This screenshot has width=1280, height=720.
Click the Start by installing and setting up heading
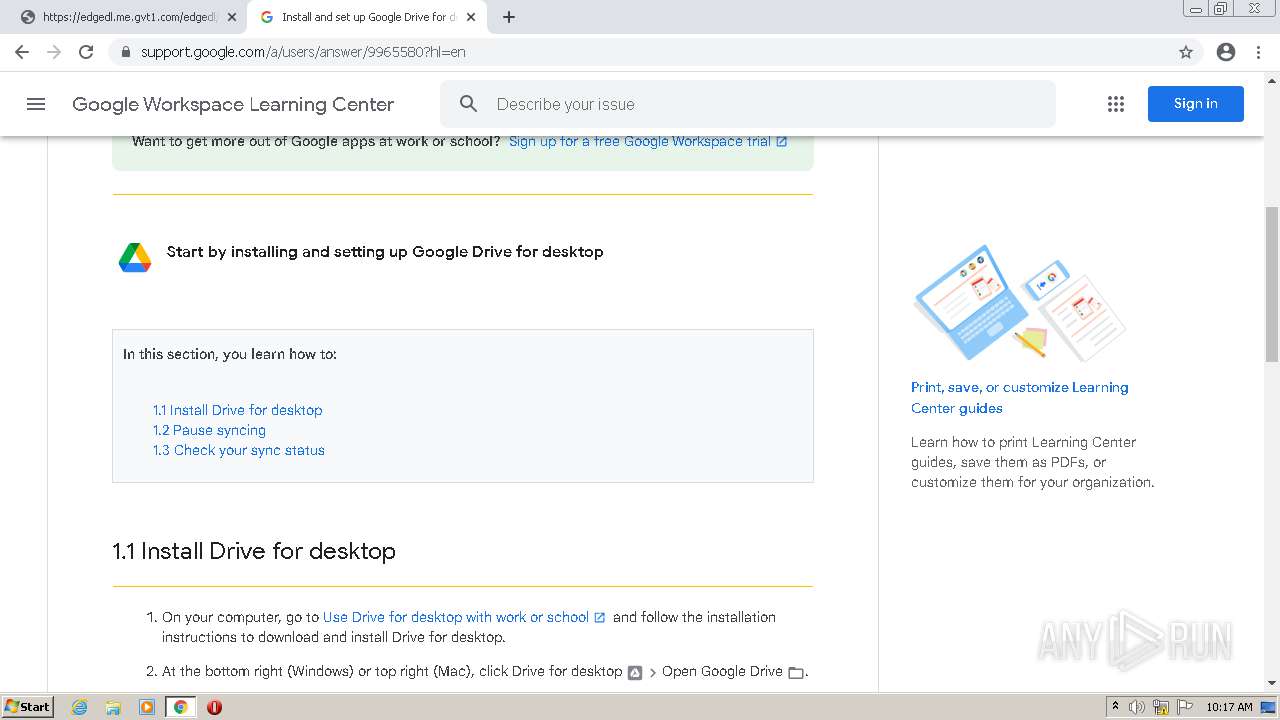(385, 252)
